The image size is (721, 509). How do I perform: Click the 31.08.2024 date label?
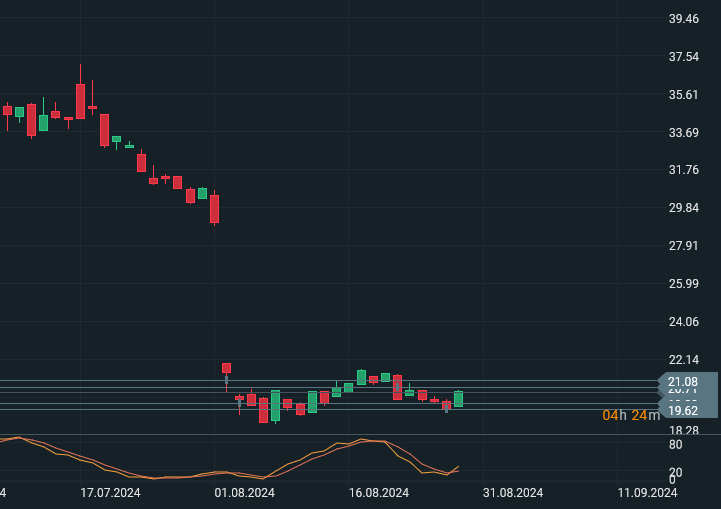click(x=512, y=492)
